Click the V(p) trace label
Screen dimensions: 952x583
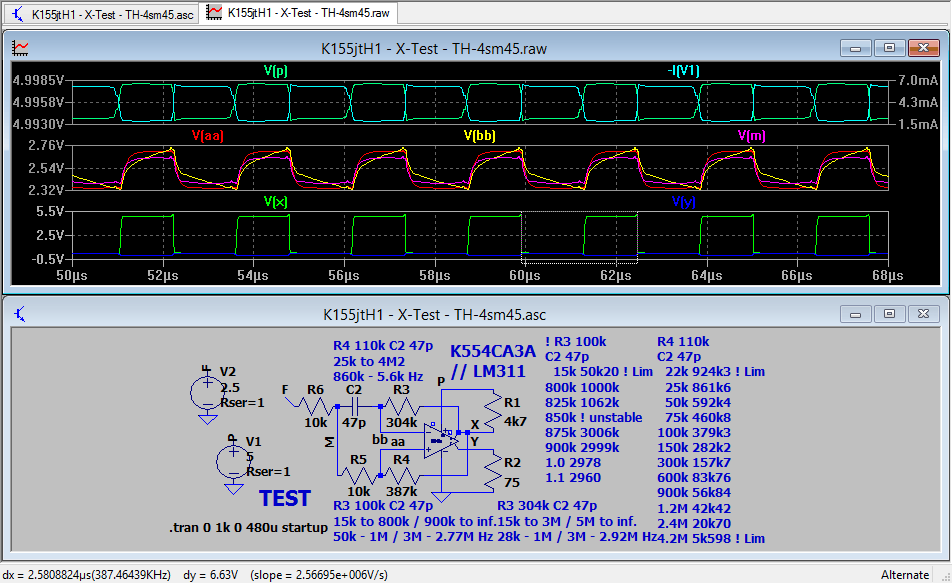pos(276,71)
